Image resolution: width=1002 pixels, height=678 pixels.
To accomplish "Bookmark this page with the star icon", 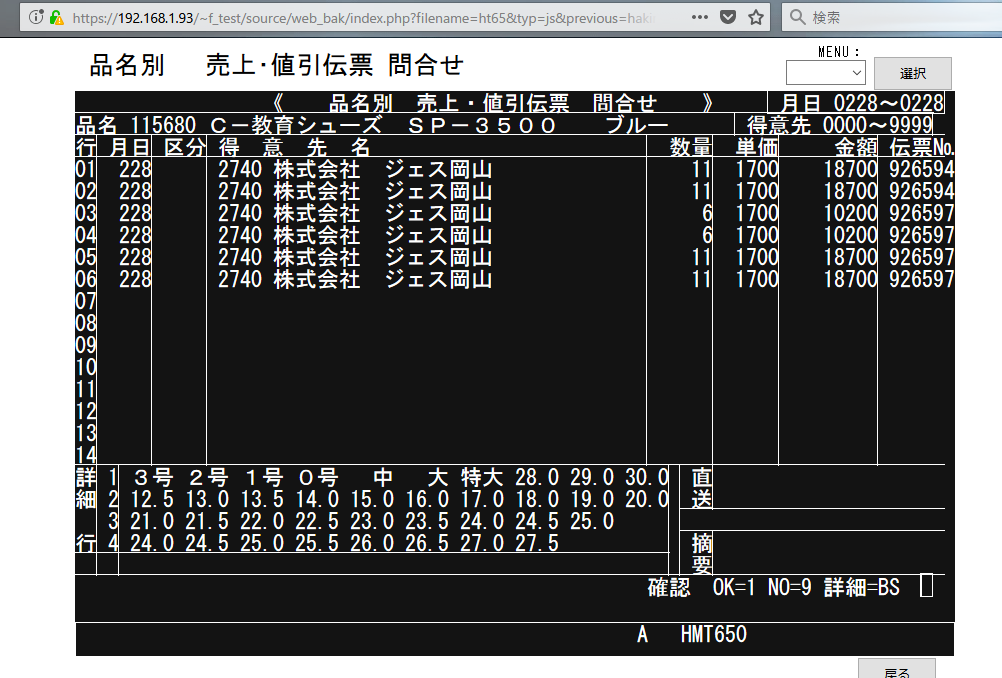I will pyautogui.click(x=756, y=17).
